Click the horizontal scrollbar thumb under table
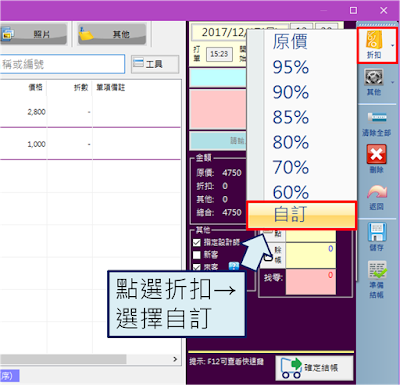Image resolution: width=400 pixels, height=385 pixels. (63, 359)
